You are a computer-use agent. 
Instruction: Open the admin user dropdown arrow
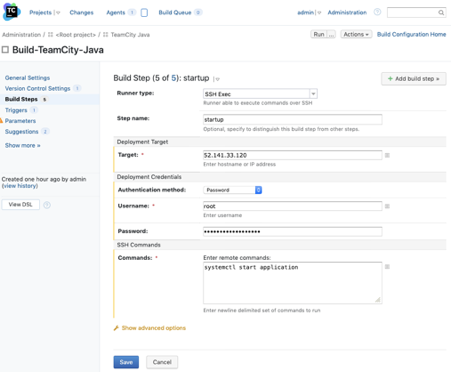coord(319,13)
